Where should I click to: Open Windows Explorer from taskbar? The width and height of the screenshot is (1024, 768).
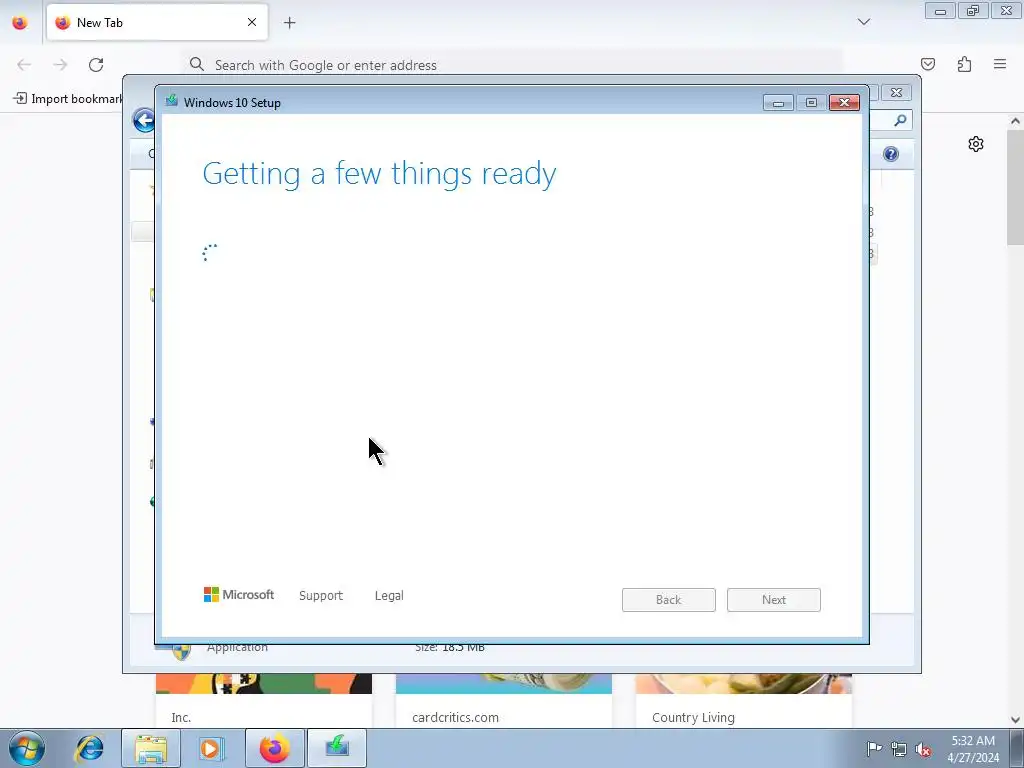pos(151,748)
